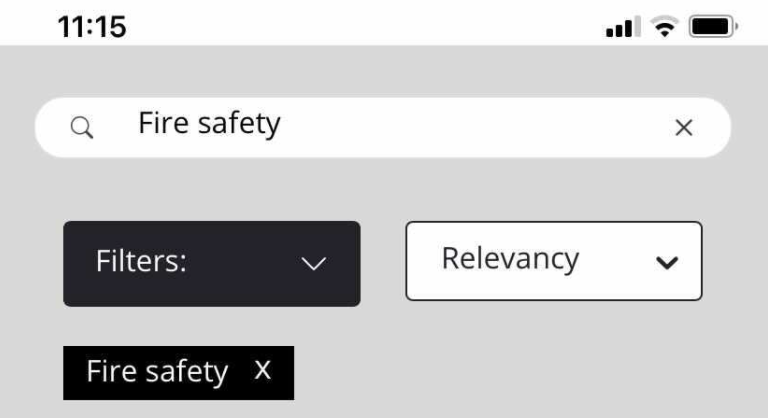Screen dimensions: 768x418
Task: Remove the Fire safety filter tag
Action: click(x=263, y=371)
